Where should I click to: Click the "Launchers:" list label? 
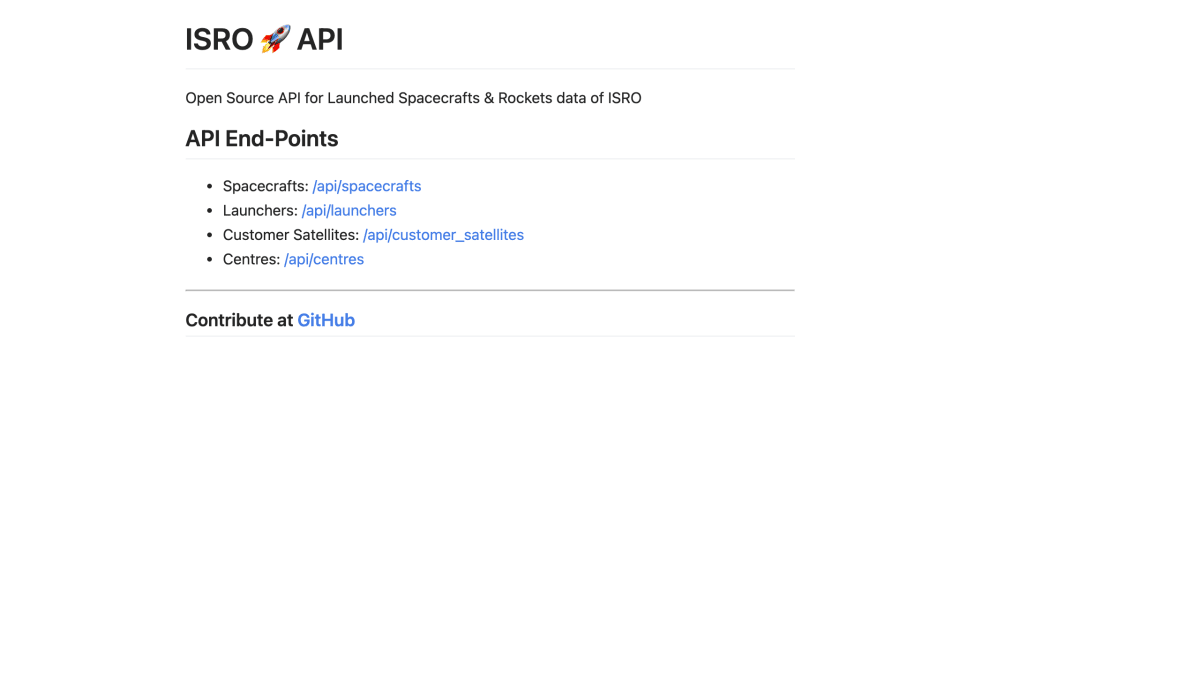click(x=260, y=210)
